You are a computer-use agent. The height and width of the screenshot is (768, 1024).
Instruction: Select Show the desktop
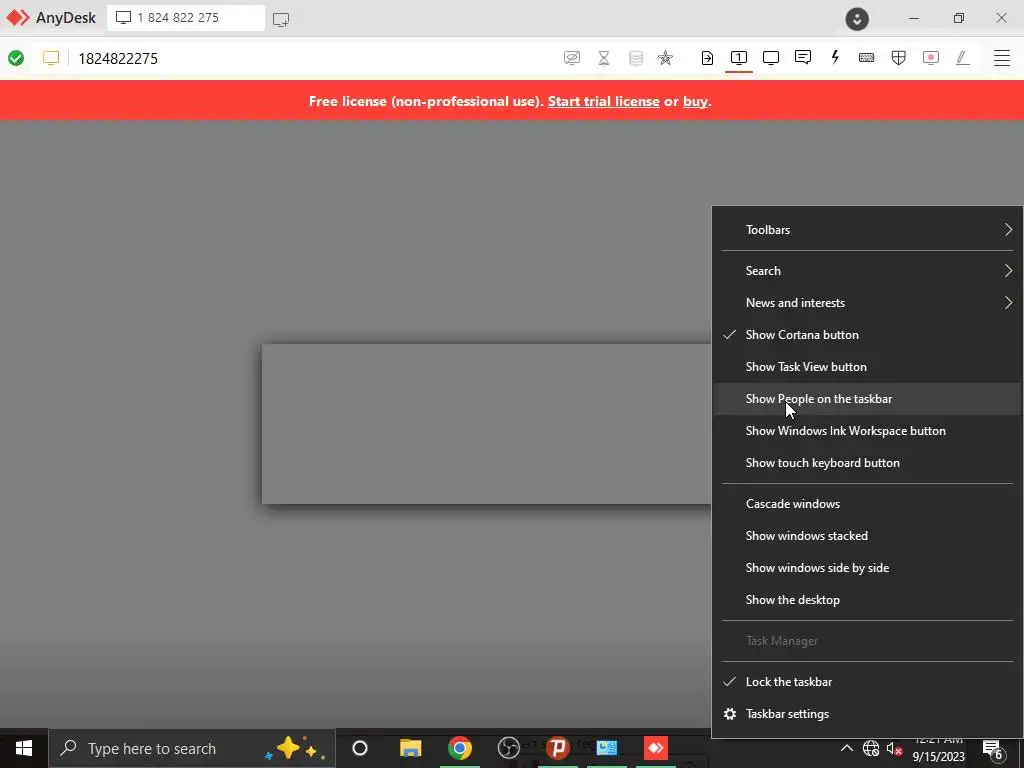coord(867,600)
